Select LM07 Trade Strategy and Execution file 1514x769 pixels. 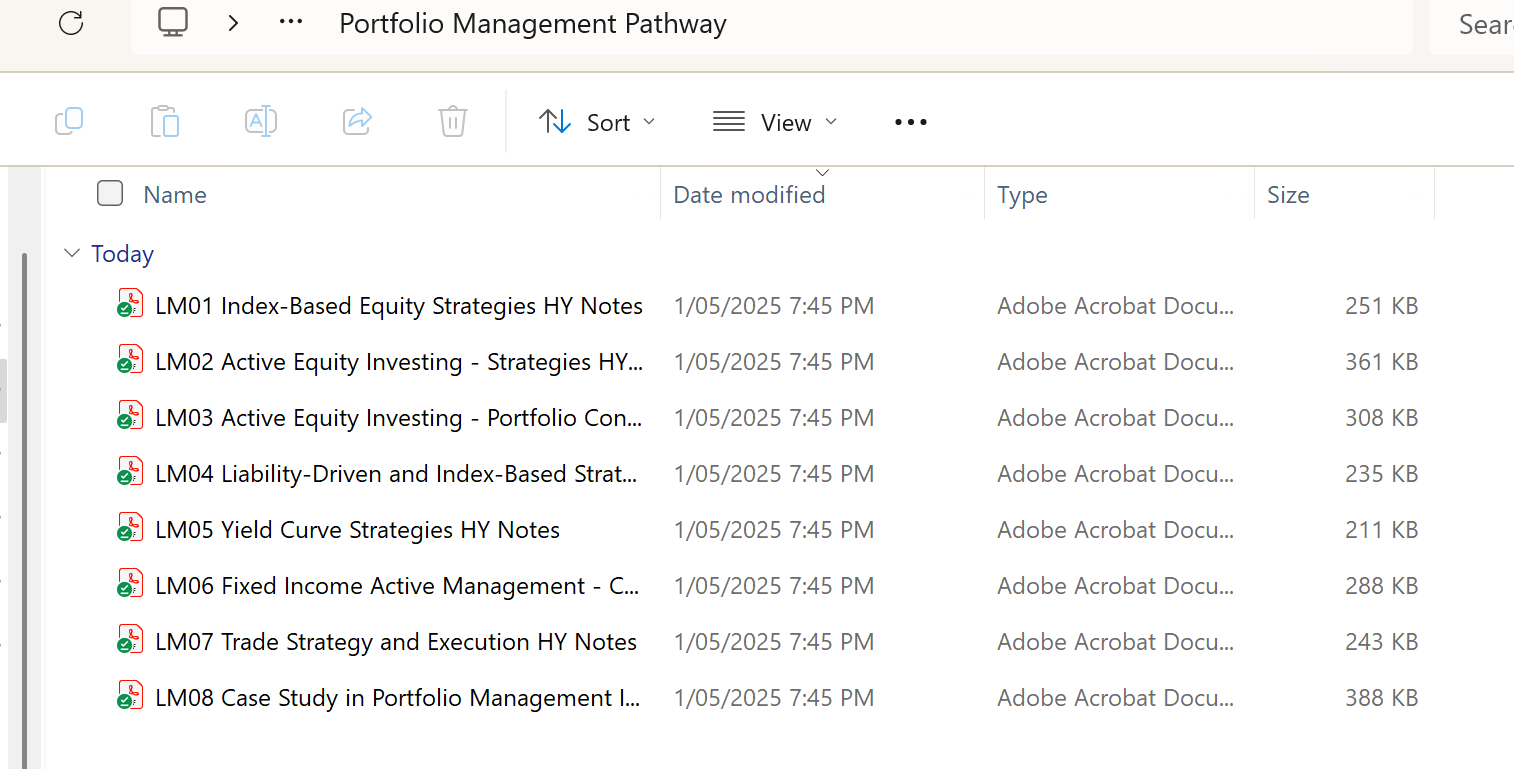point(396,642)
